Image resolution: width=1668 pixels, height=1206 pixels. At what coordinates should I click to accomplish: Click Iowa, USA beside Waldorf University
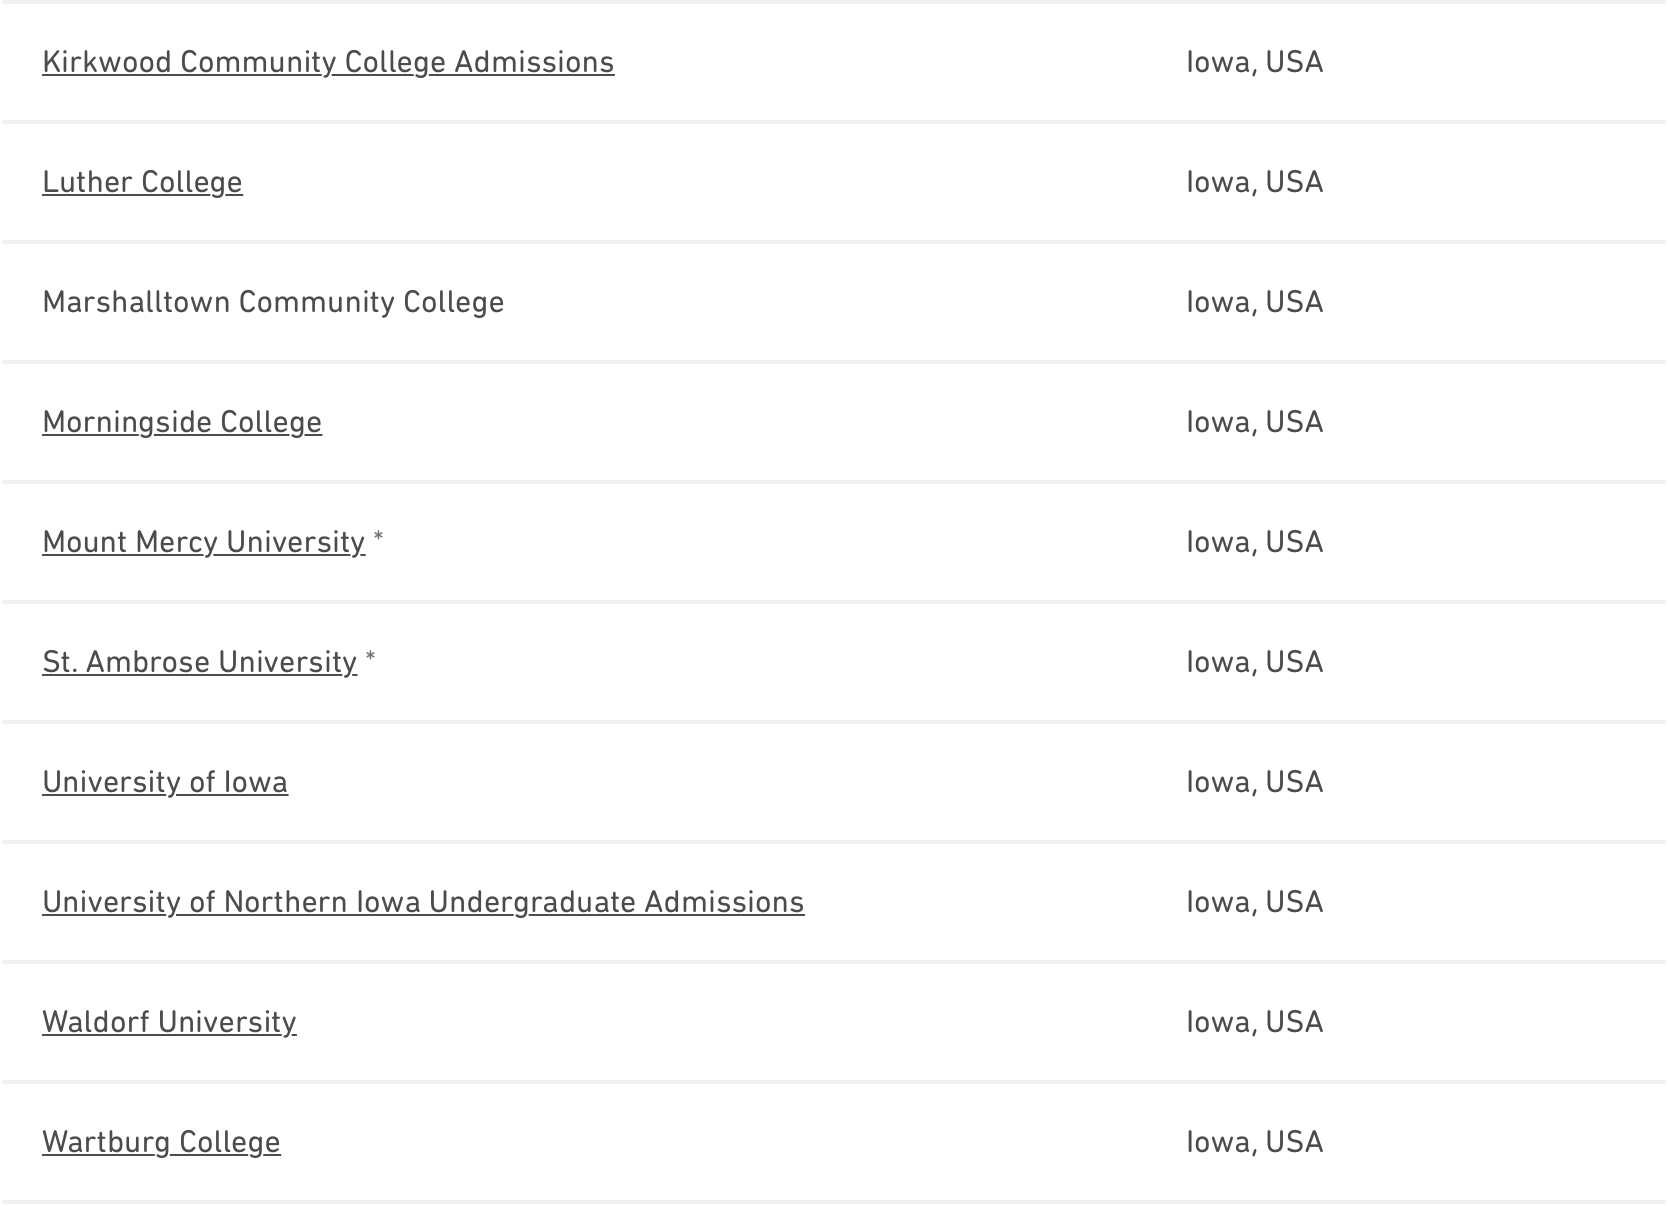point(1254,1022)
